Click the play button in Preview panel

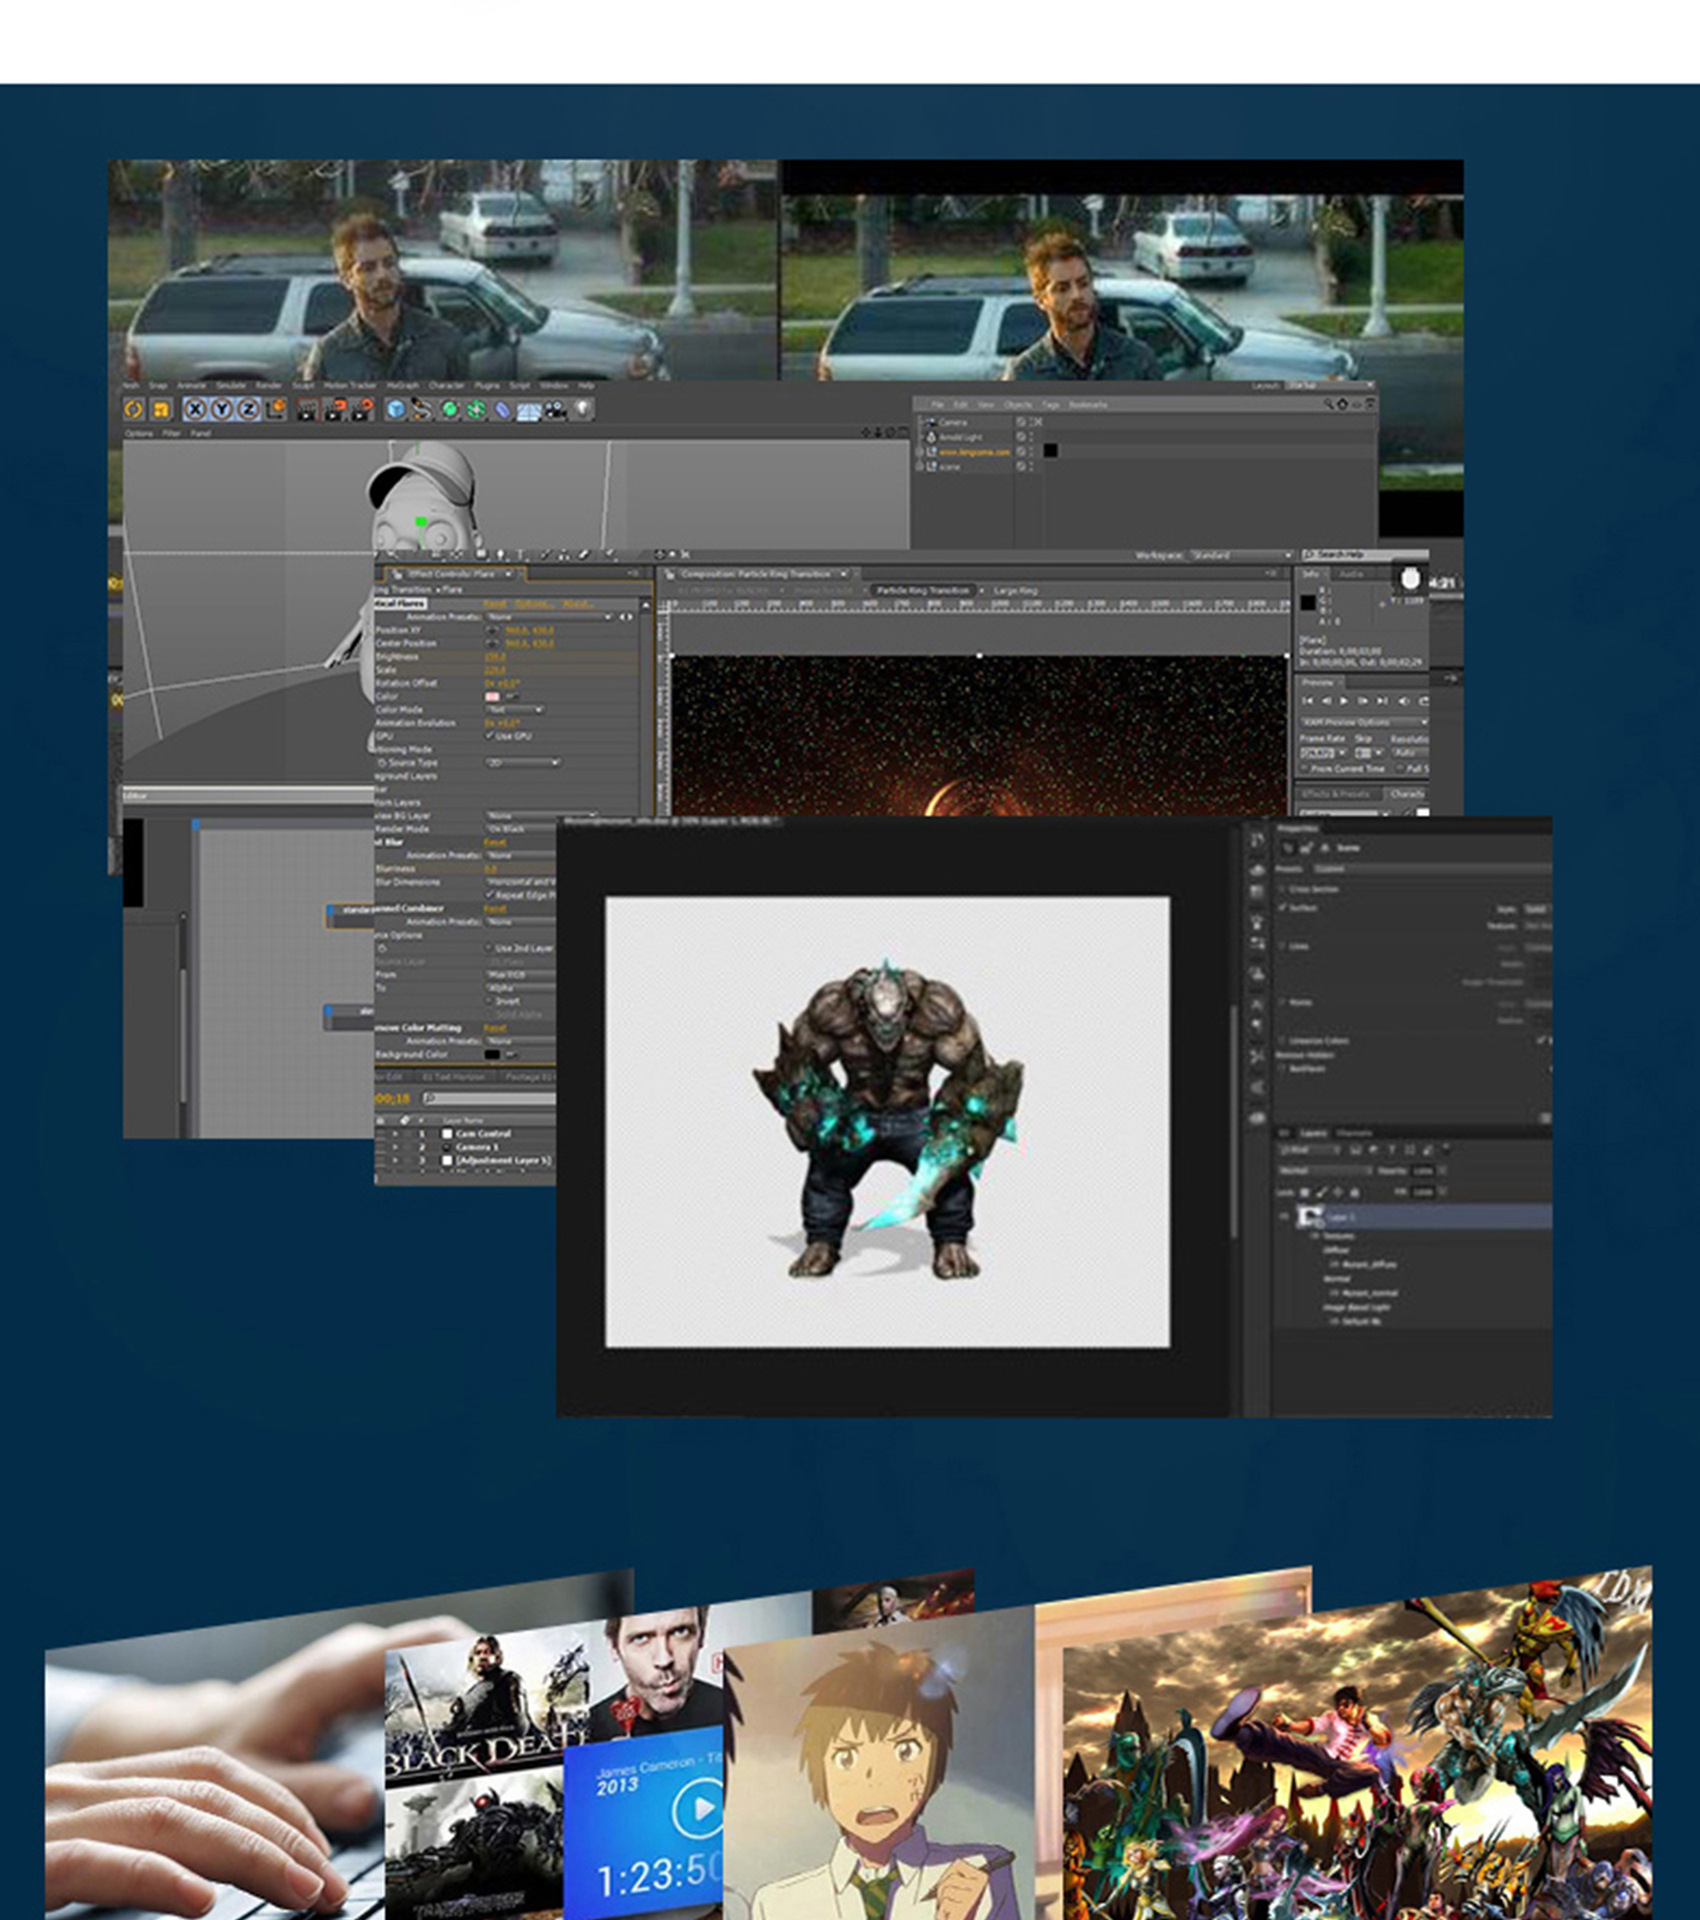1343,701
